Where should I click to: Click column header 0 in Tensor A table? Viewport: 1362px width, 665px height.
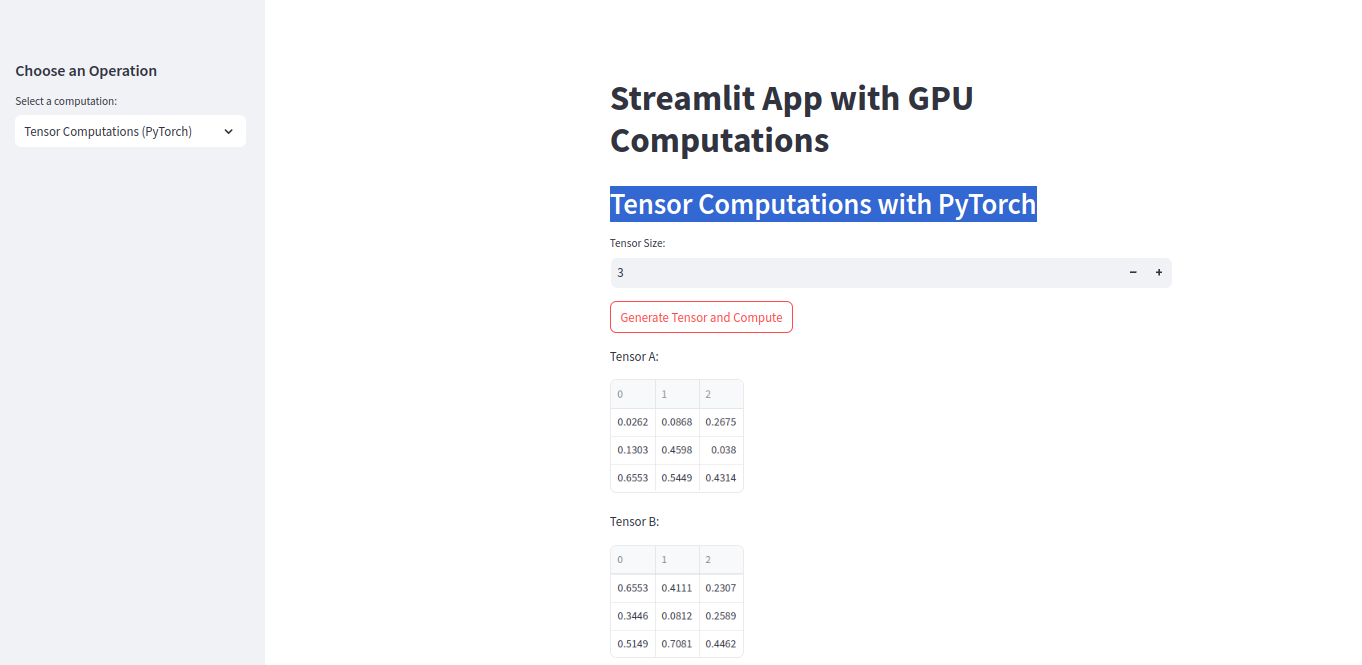coord(632,394)
